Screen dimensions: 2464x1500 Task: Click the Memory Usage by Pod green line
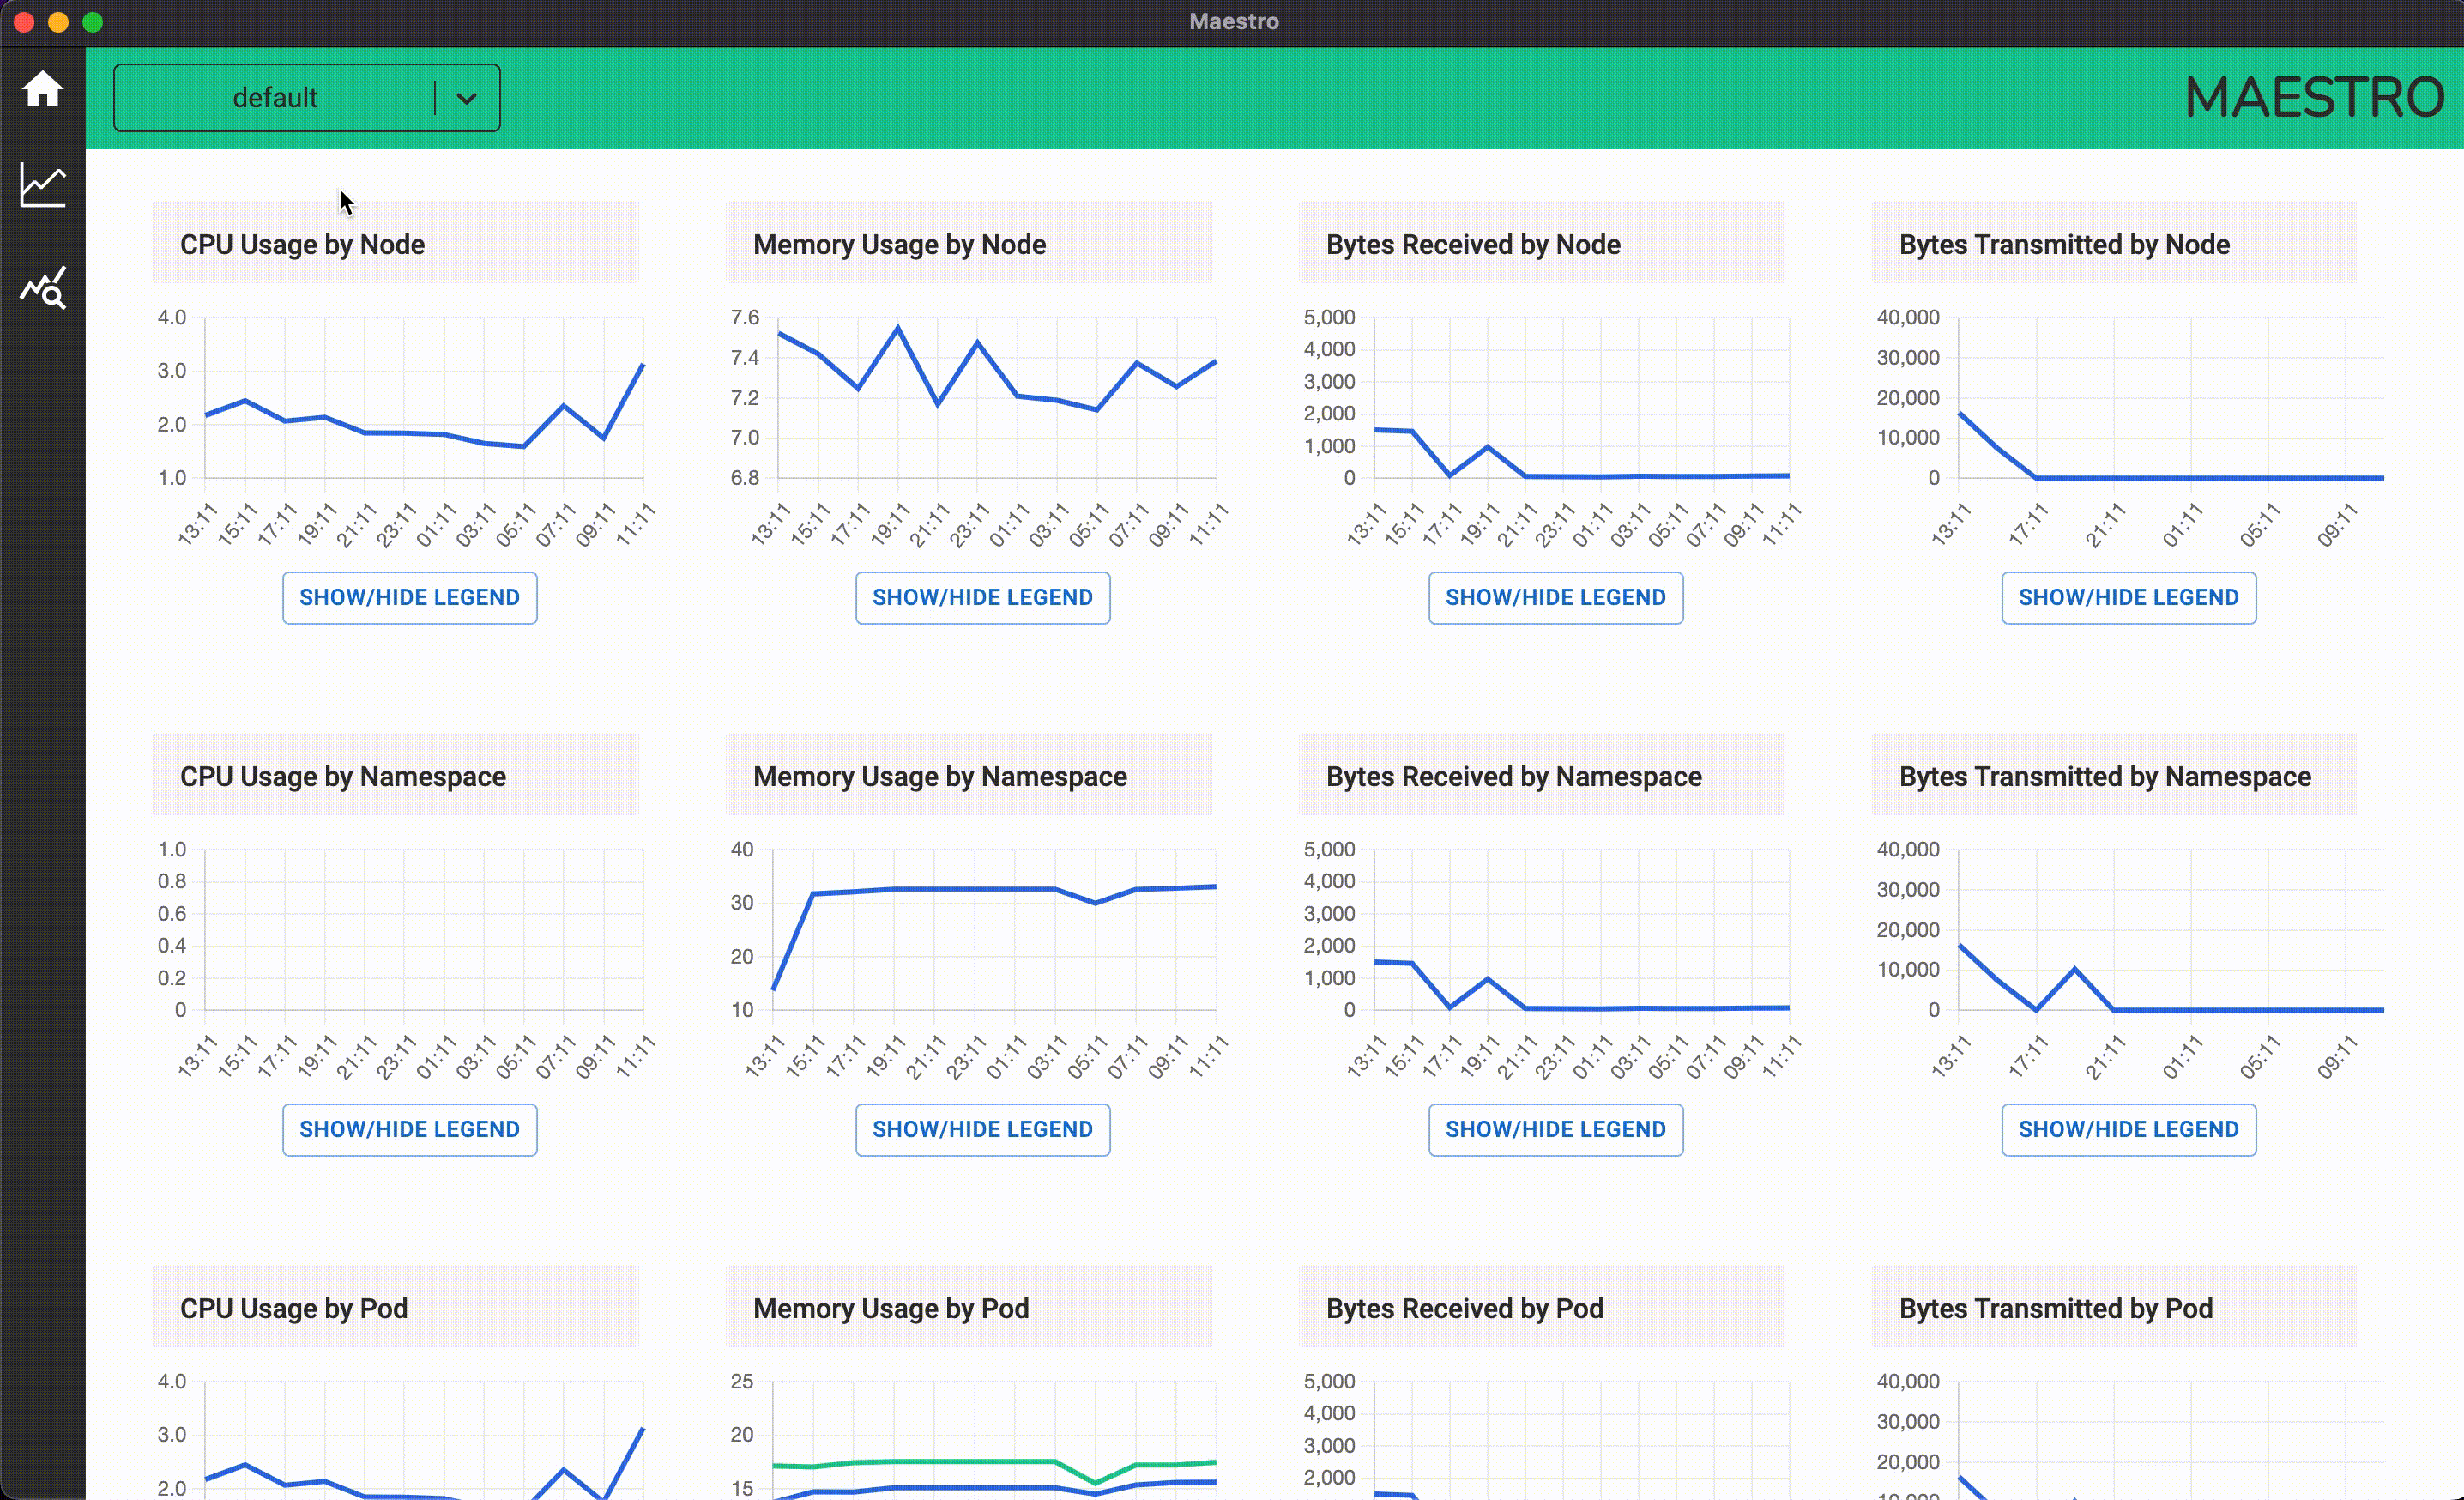[975, 1461]
